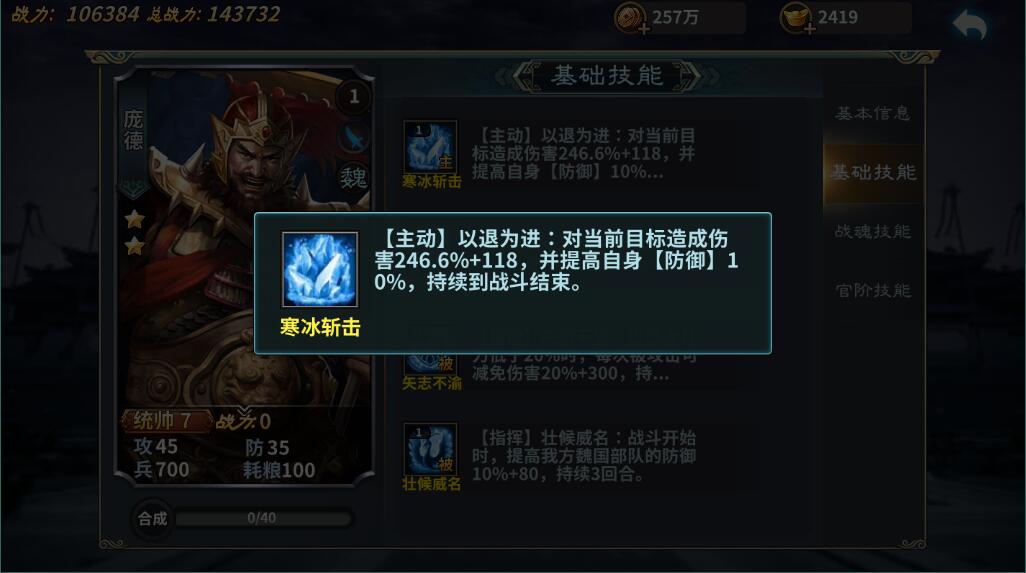
Task: Tap the cavalry troop type icon on card
Action: click(354, 137)
